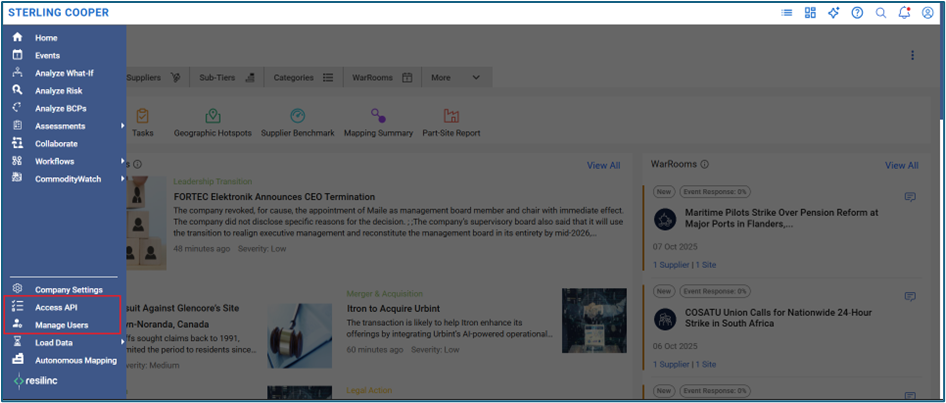Viewport: 946px width, 403px height.
Task: Open Autonomous Mapping menu item
Action: coord(76,360)
